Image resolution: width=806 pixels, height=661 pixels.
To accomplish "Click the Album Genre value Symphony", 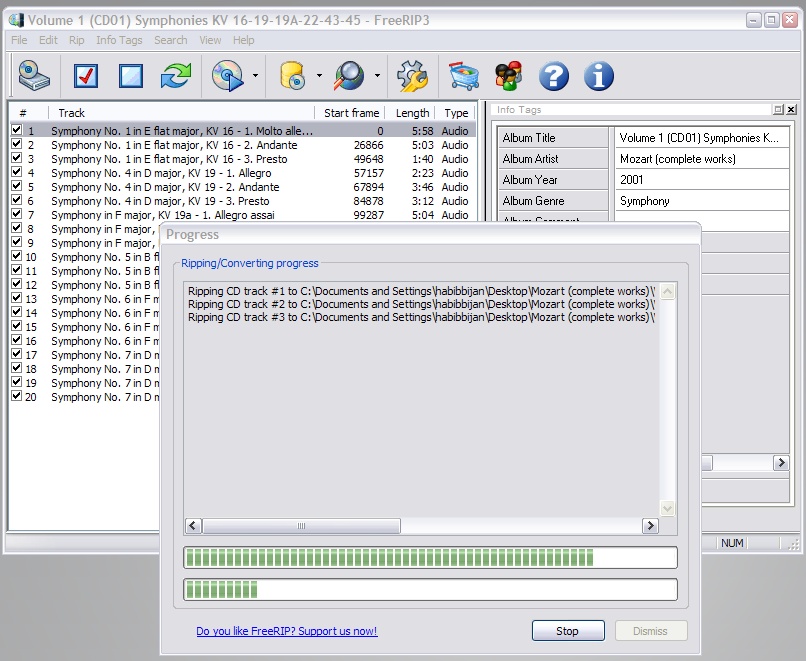I will tap(702, 201).
